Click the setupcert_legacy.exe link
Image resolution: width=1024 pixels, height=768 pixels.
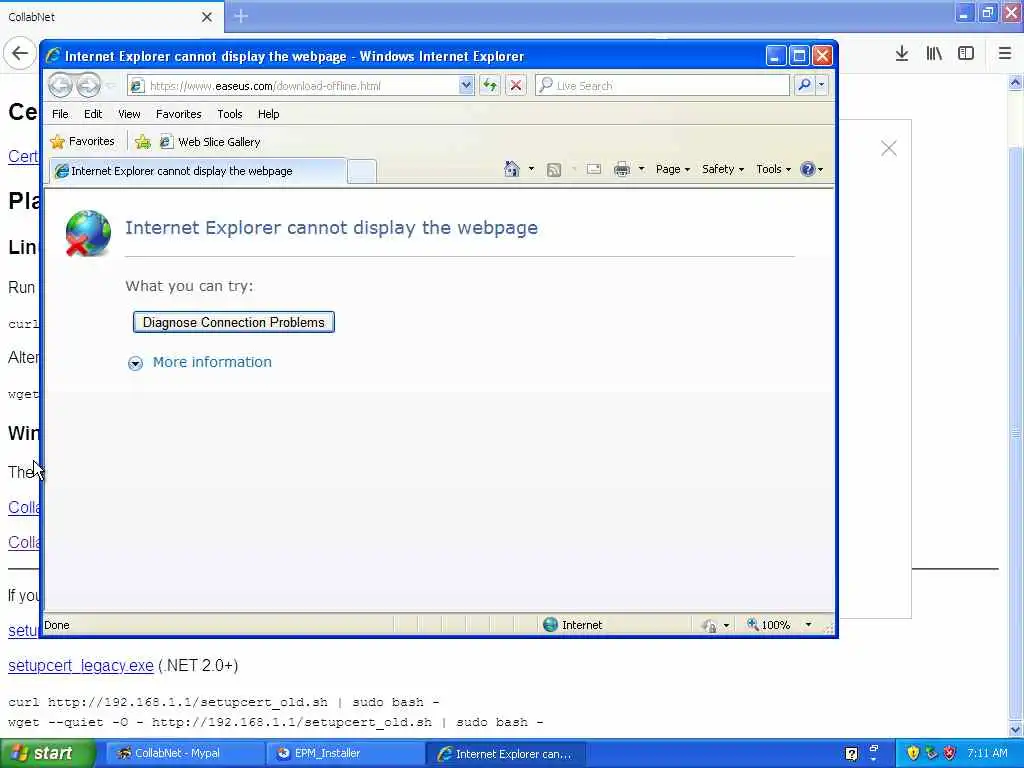click(81, 665)
